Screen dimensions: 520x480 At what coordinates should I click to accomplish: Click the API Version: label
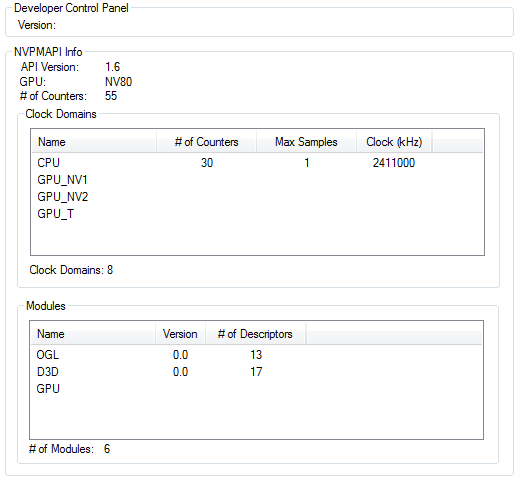(x=50, y=67)
